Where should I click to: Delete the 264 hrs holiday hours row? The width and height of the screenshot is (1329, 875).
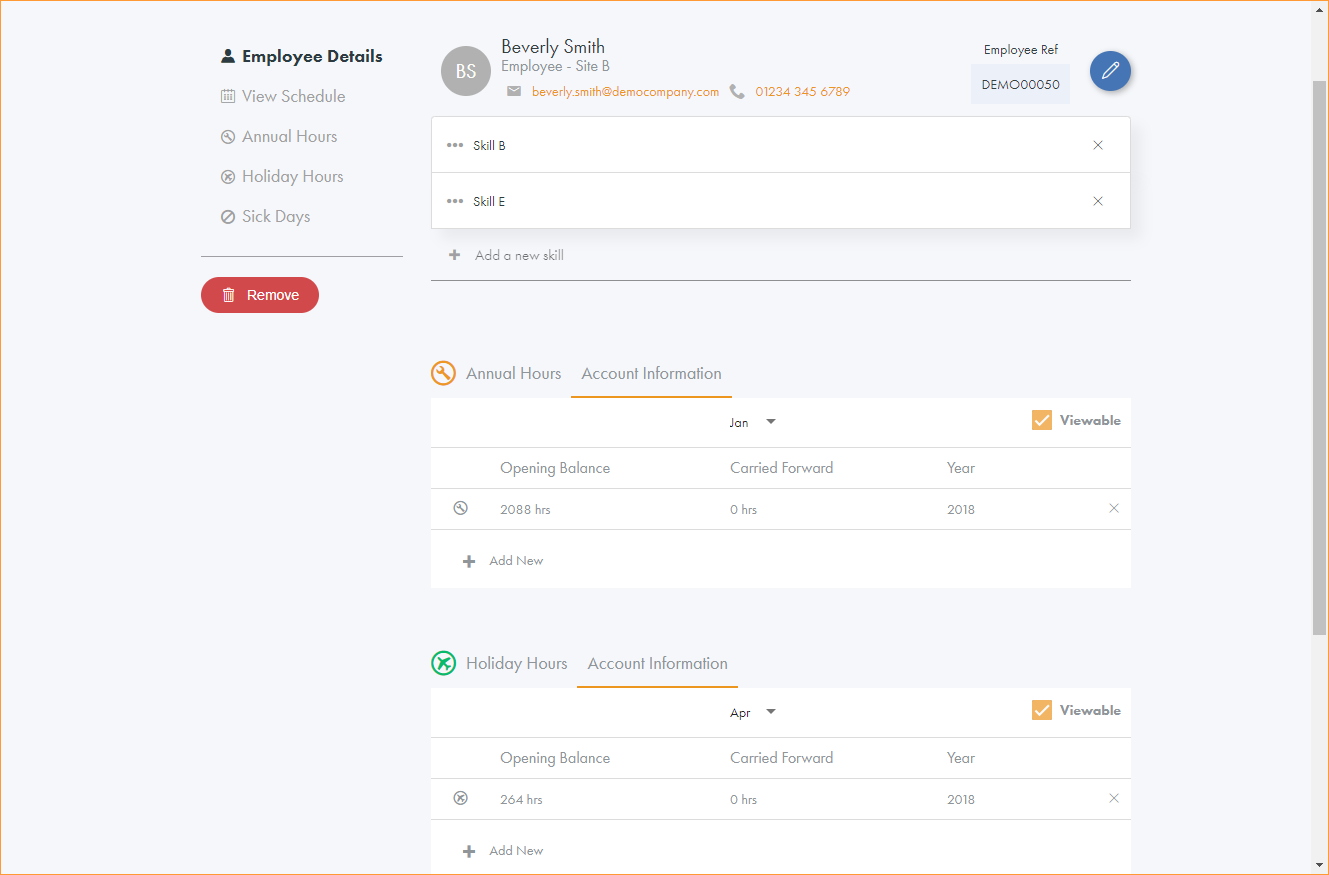point(1114,798)
